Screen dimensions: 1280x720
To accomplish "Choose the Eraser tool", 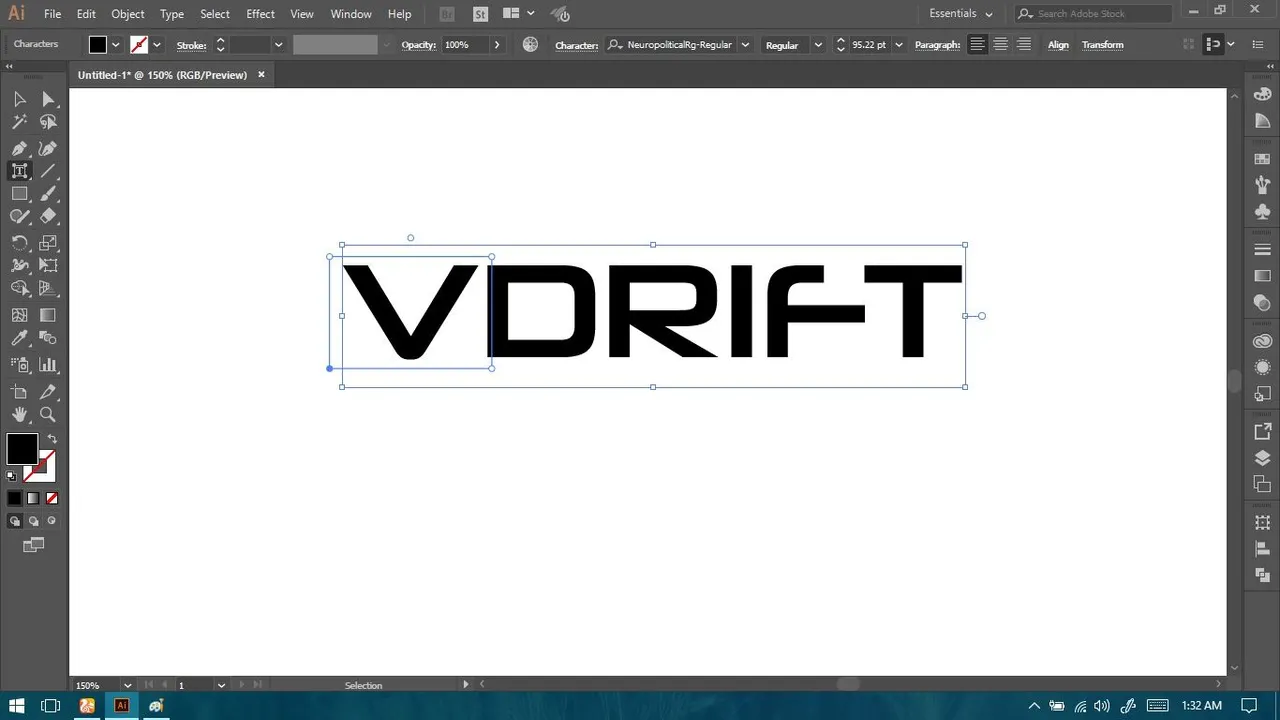I will tap(48, 217).
